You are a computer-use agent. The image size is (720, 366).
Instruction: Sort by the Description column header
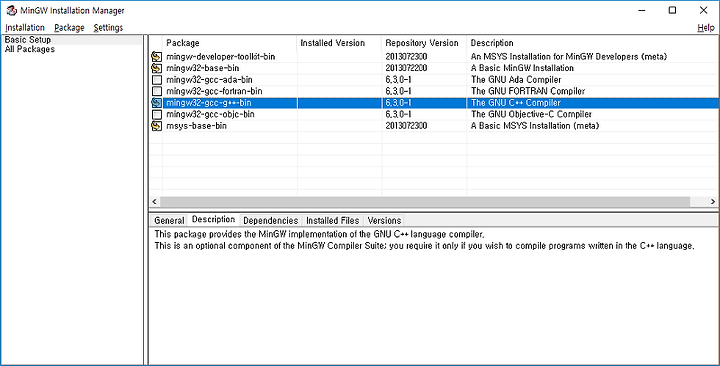(592, 43)
